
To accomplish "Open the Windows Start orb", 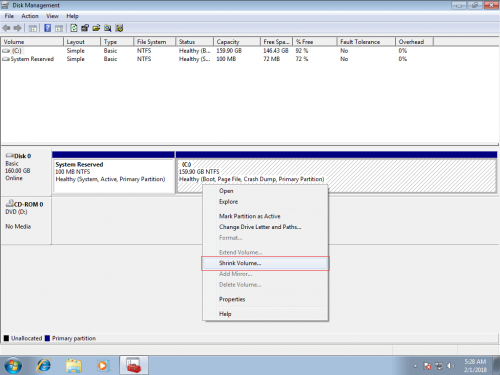I will click(x=13, y=366).
